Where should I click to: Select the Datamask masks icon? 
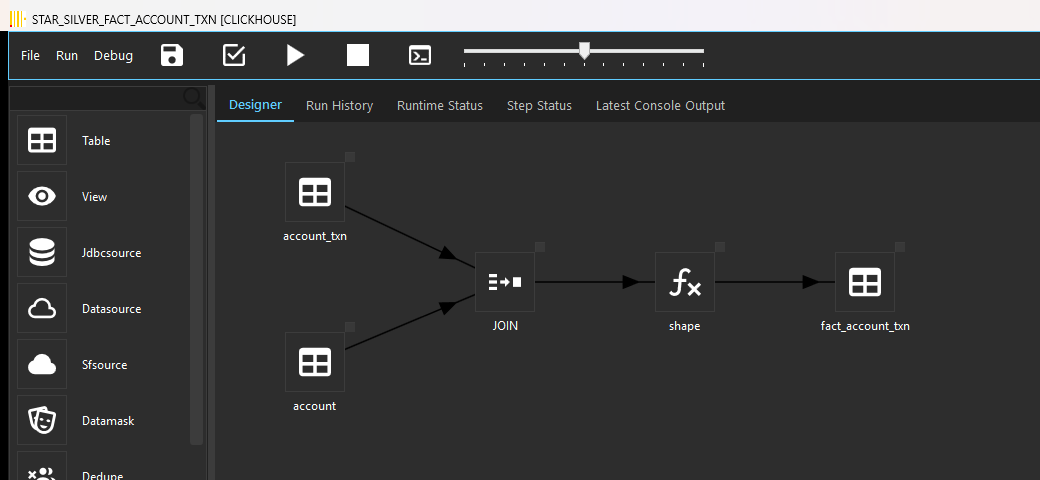(42, 420)
